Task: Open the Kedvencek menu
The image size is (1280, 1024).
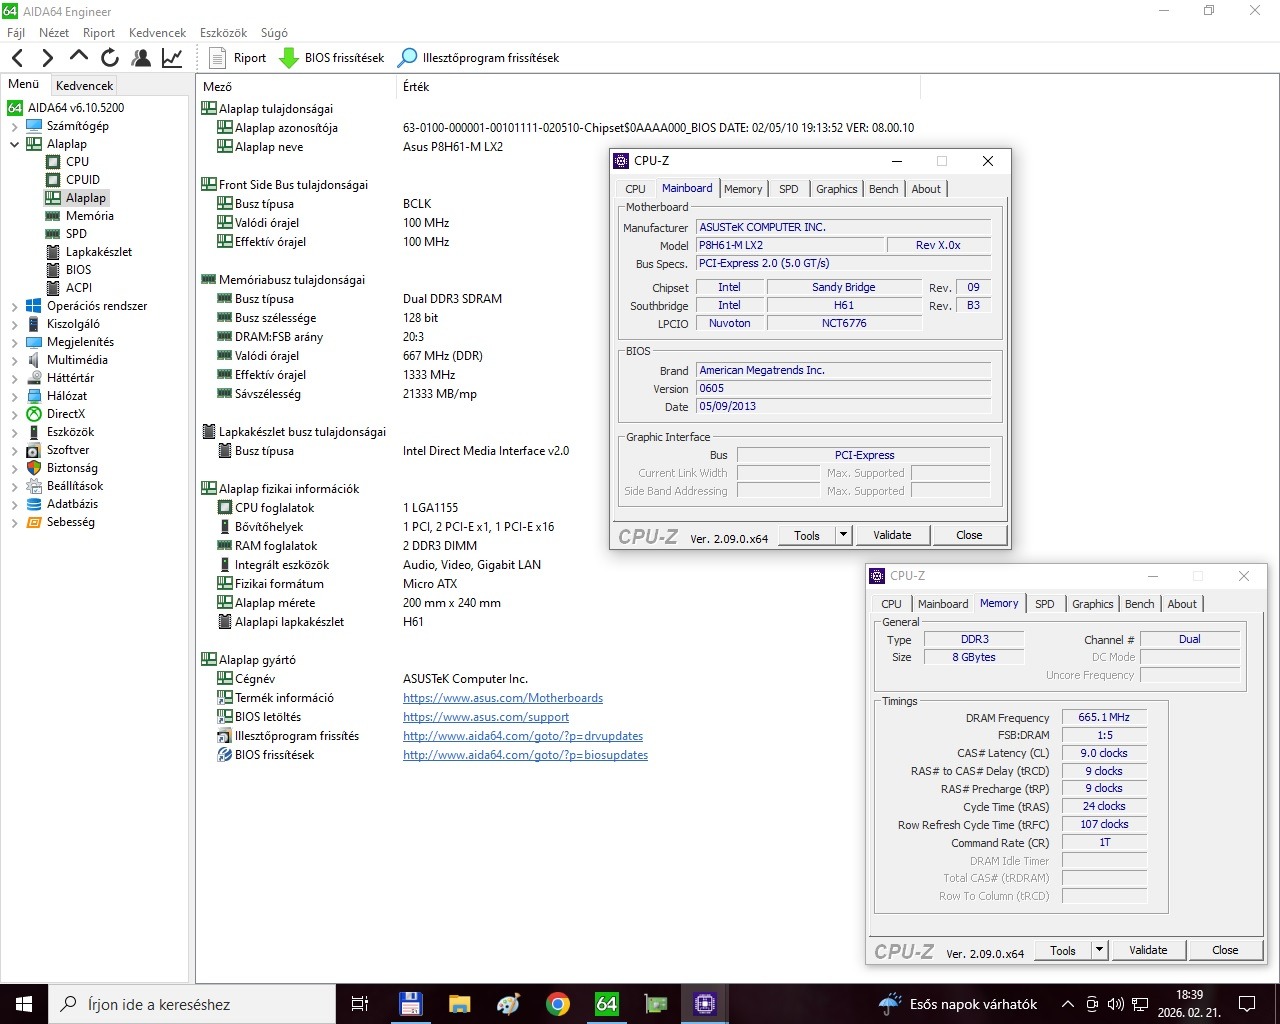Action: pyautogui.click(x=157, y=32)
